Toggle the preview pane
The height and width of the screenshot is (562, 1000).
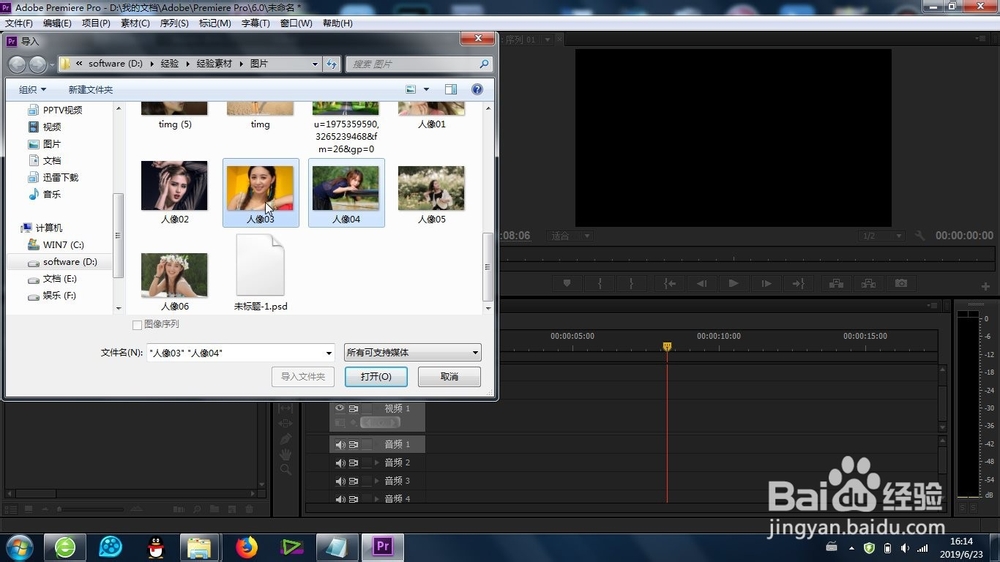tap(451, 89)
